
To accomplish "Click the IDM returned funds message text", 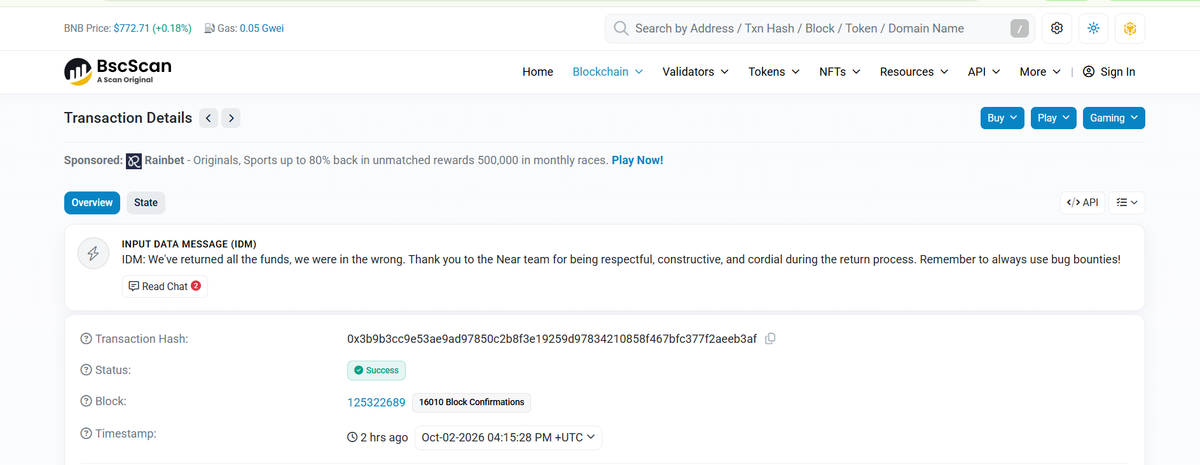I will coord(621,260).
